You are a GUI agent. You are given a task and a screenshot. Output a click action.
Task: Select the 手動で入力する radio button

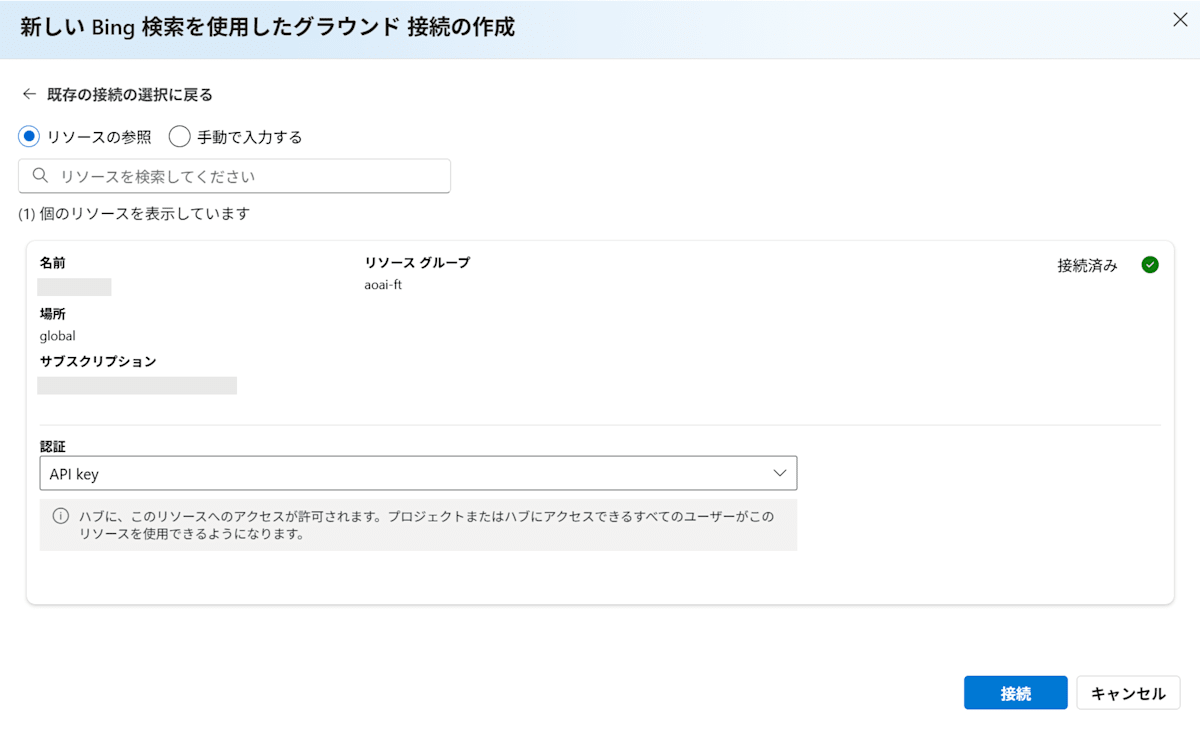coord(179,136)
